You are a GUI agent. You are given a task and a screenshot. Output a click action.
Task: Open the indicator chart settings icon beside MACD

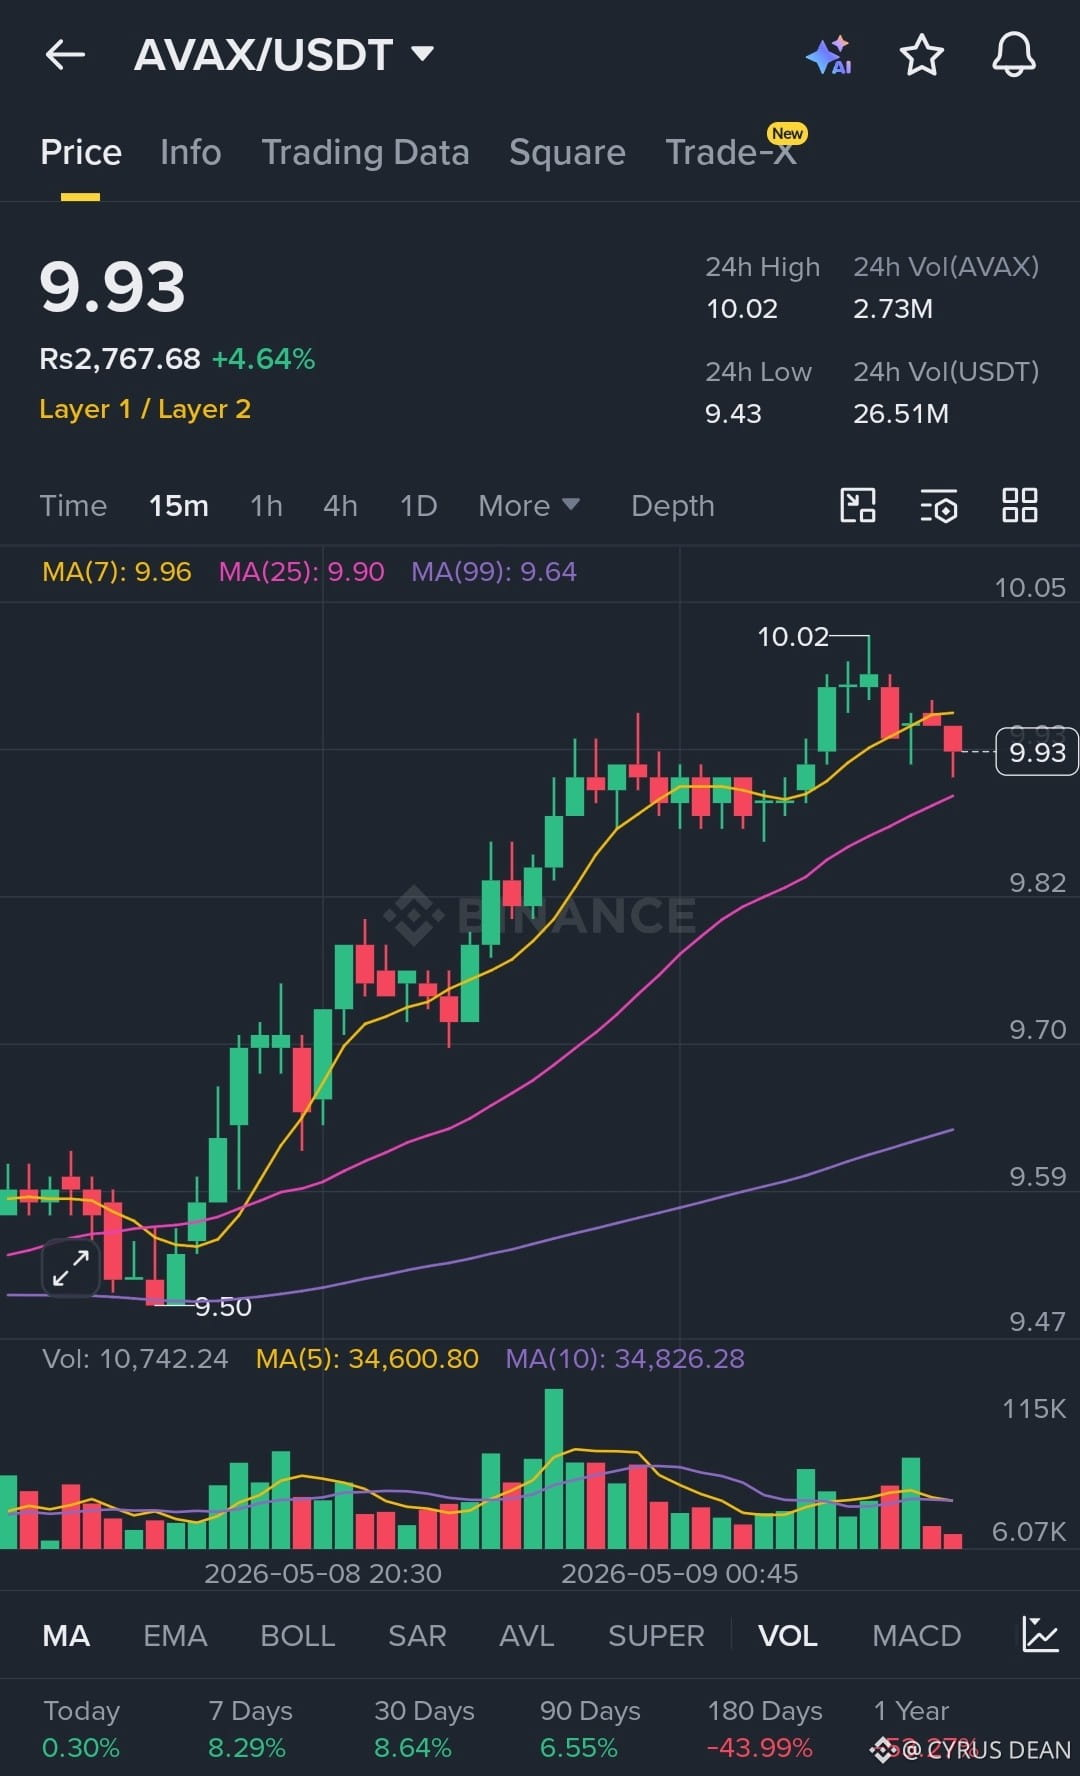1040,1635
